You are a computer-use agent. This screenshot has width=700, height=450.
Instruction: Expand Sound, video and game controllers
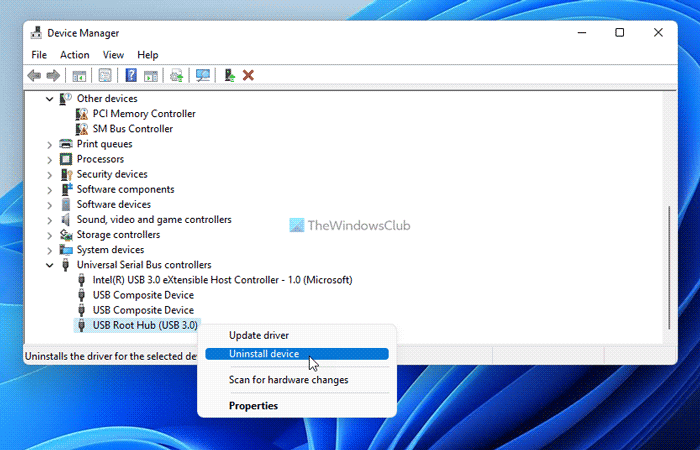point(49,220)
